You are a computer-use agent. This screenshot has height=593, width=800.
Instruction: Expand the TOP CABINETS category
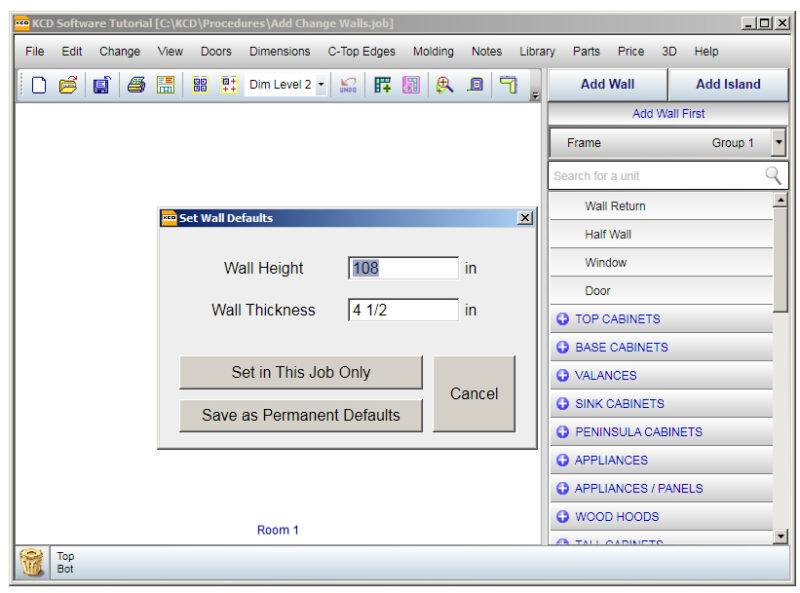pyautogui.click(x=562, y=319)
